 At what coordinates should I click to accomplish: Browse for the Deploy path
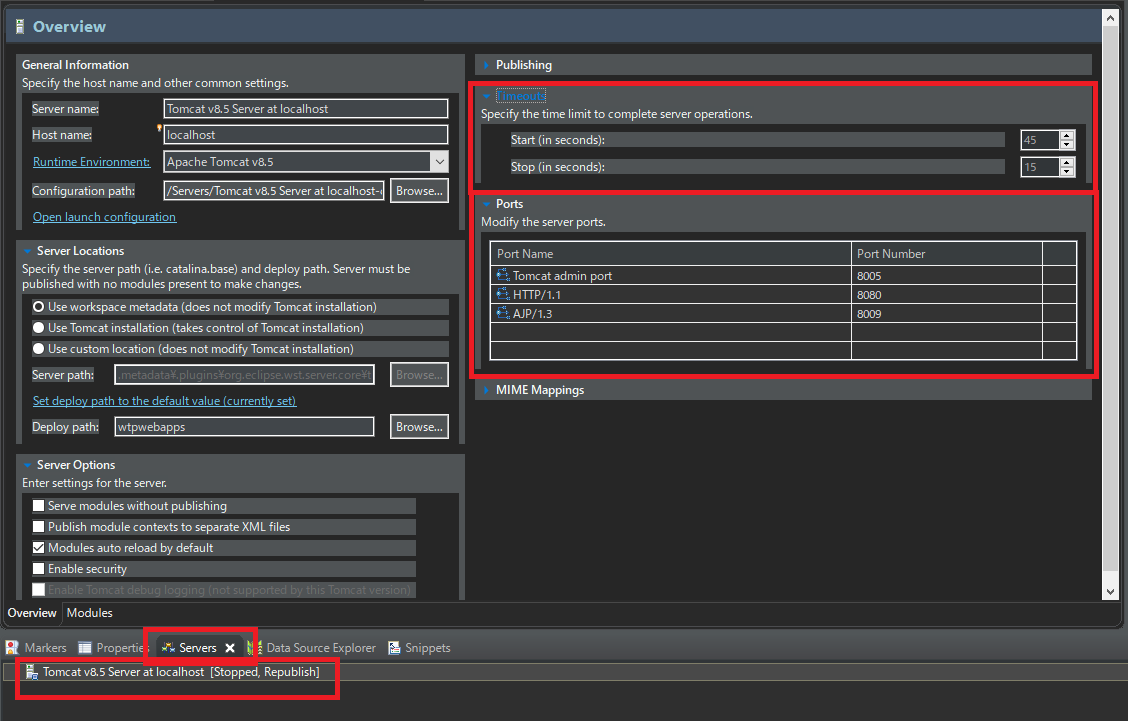tap(419, 427)
